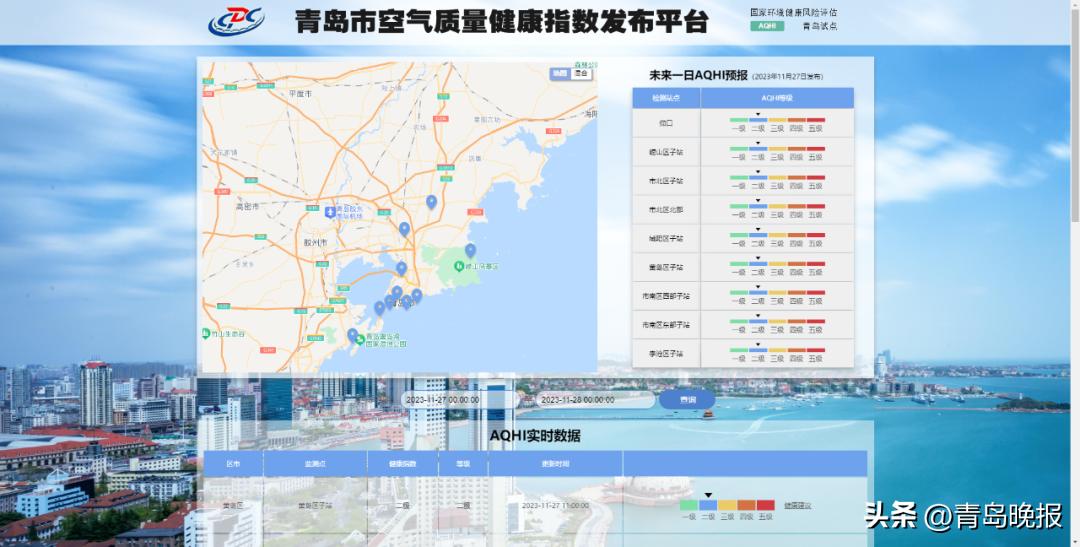Click the airport icon for 青岛胶东国际机场
The width and height of the screenshot is (1080, 547).
(330, 212)
